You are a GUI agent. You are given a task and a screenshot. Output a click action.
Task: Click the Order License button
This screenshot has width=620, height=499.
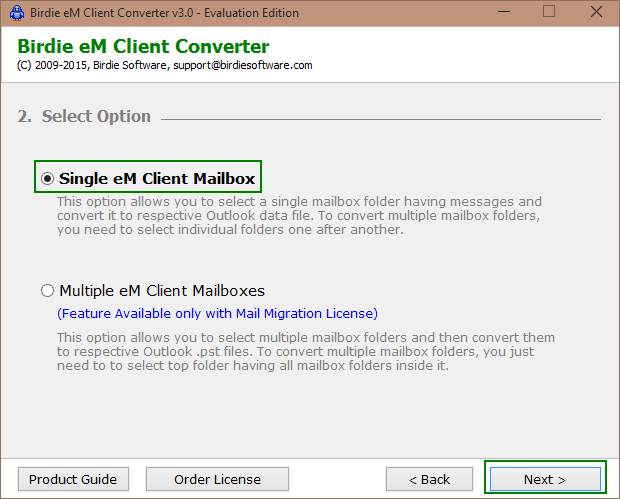217,479
